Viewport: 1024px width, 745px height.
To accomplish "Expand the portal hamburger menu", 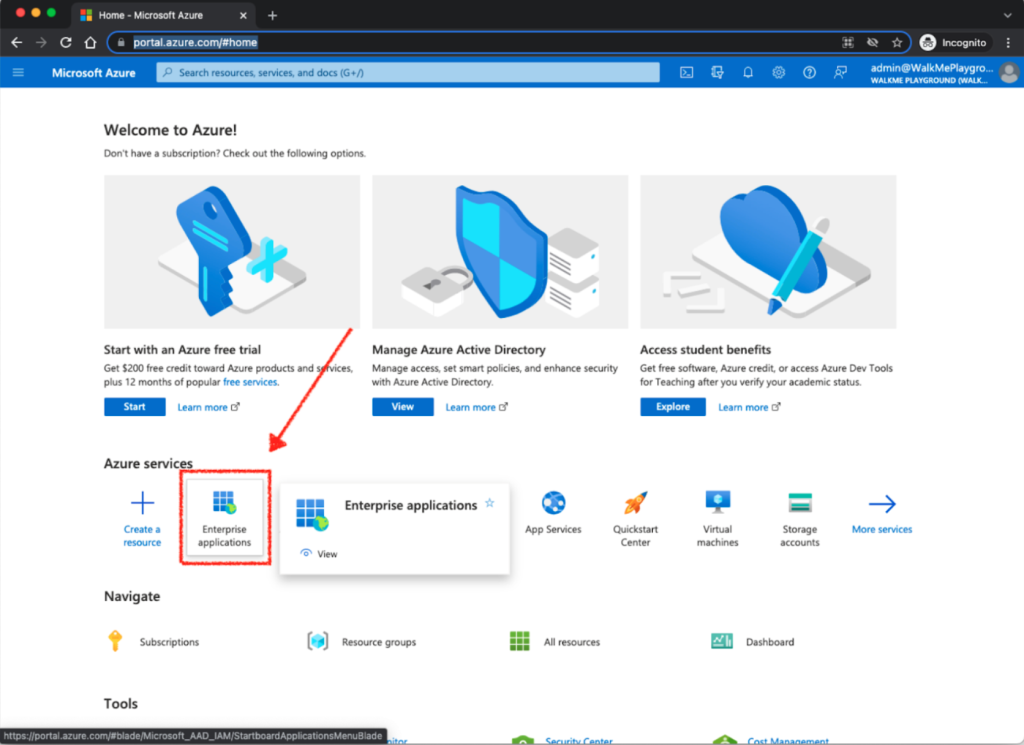I will tap(18, 73).
